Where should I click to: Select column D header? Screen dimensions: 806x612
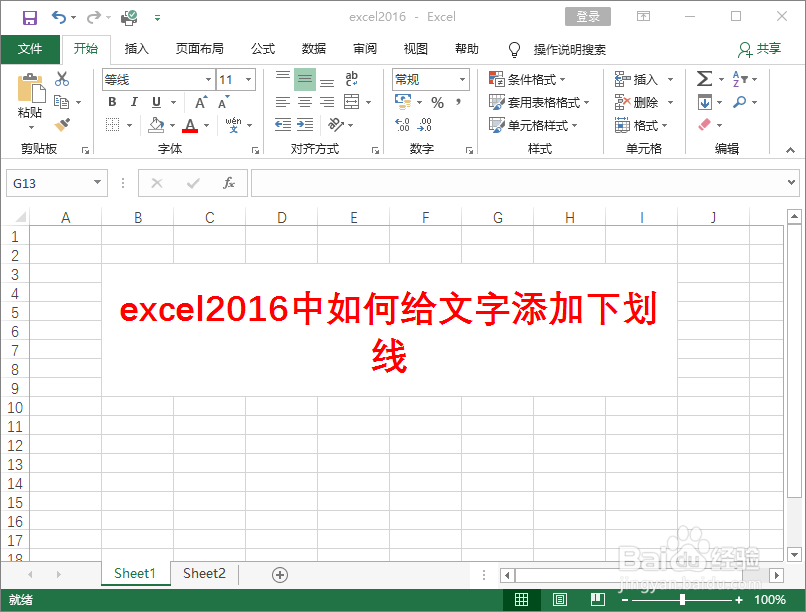point(282,217)
